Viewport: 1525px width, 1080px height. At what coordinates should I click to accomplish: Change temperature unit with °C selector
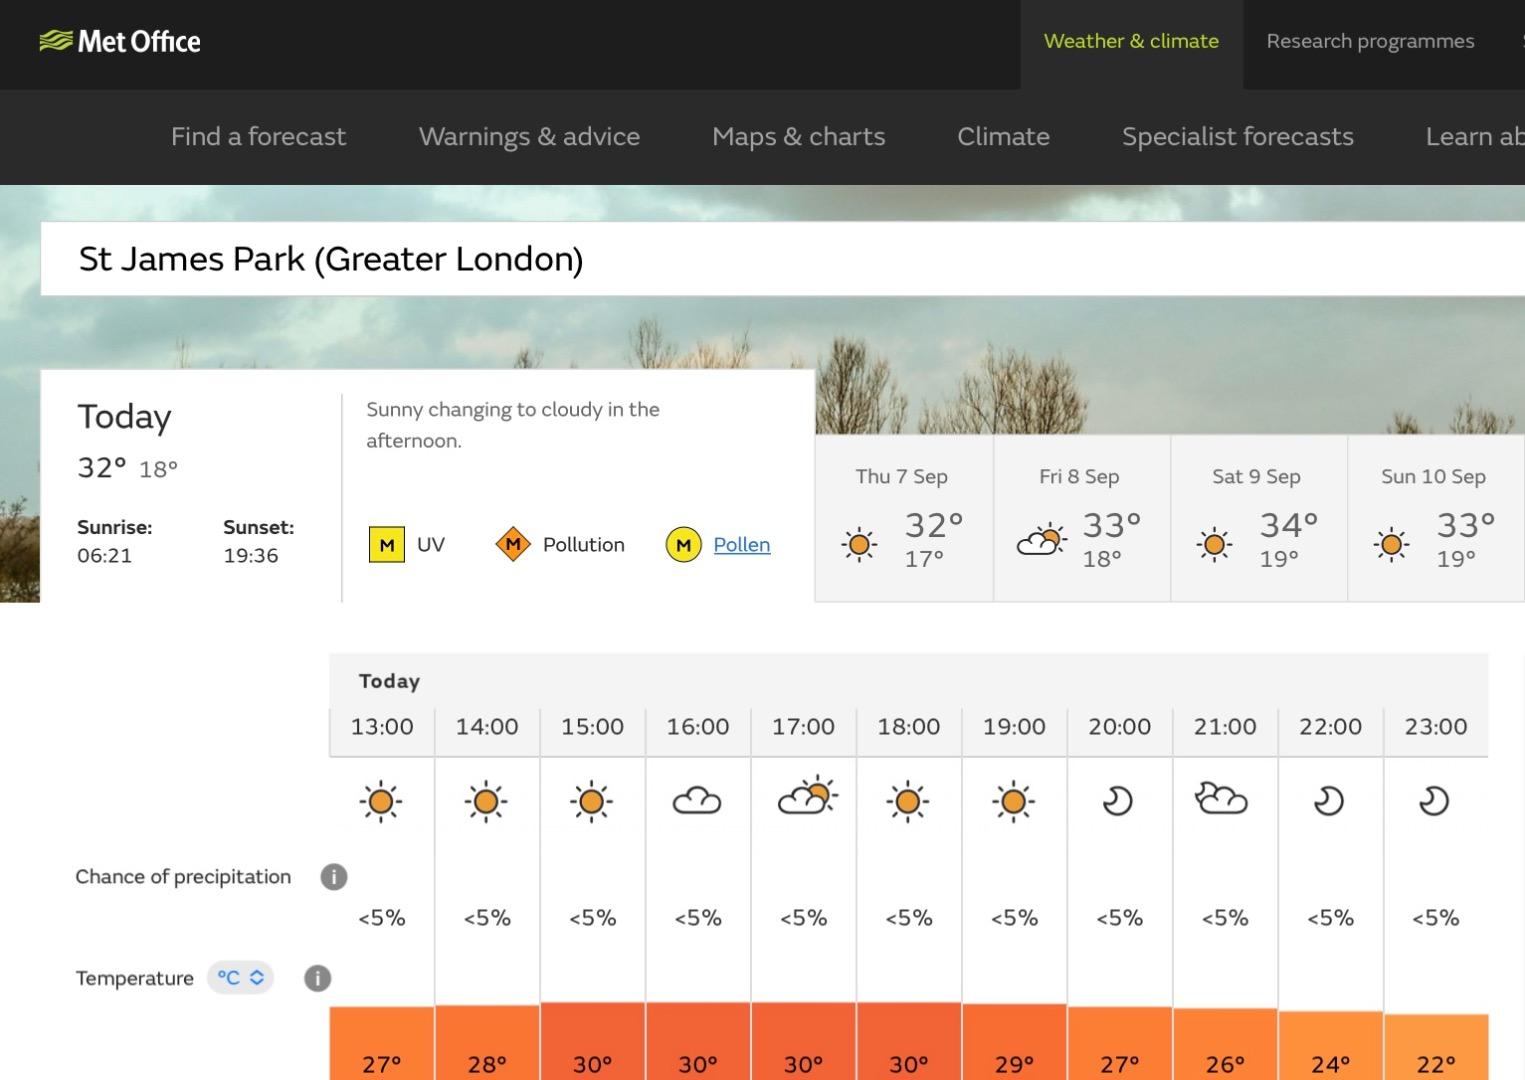(241, 978)
